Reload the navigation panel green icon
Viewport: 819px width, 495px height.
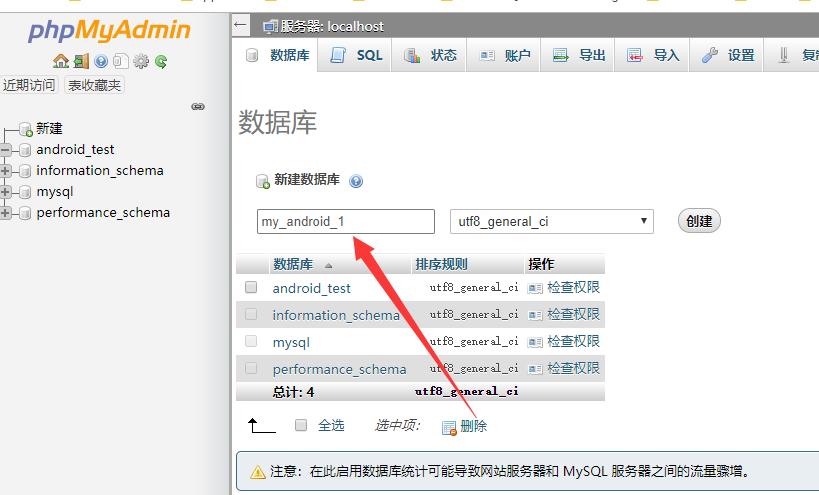161,62
